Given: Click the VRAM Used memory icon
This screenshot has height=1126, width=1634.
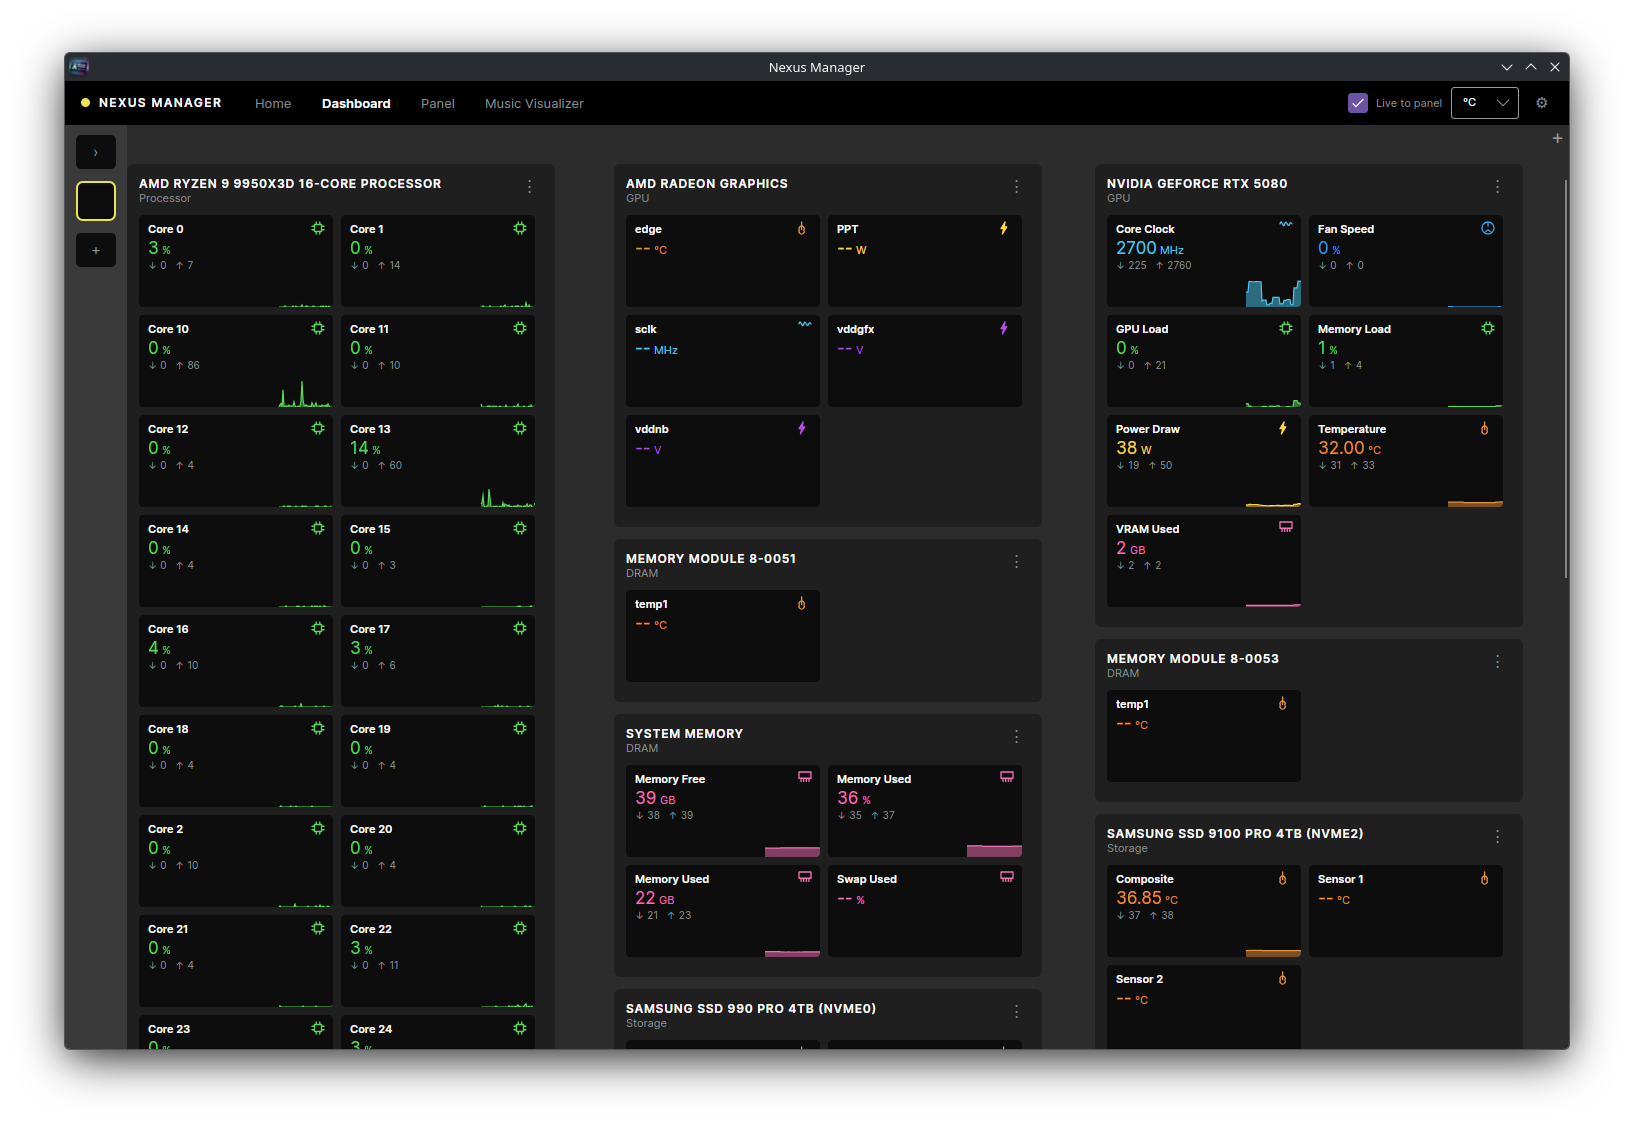Looking at the screenshot, I should click(1286, 527).
